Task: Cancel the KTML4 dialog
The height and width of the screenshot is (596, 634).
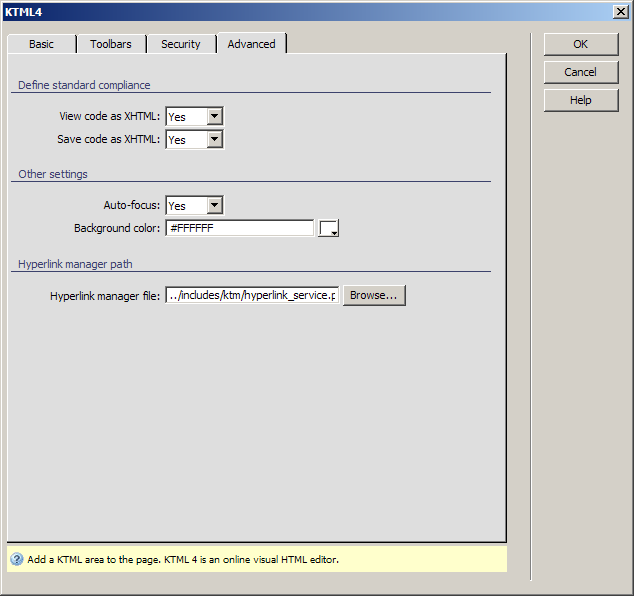Action: [x=581, y=72]
